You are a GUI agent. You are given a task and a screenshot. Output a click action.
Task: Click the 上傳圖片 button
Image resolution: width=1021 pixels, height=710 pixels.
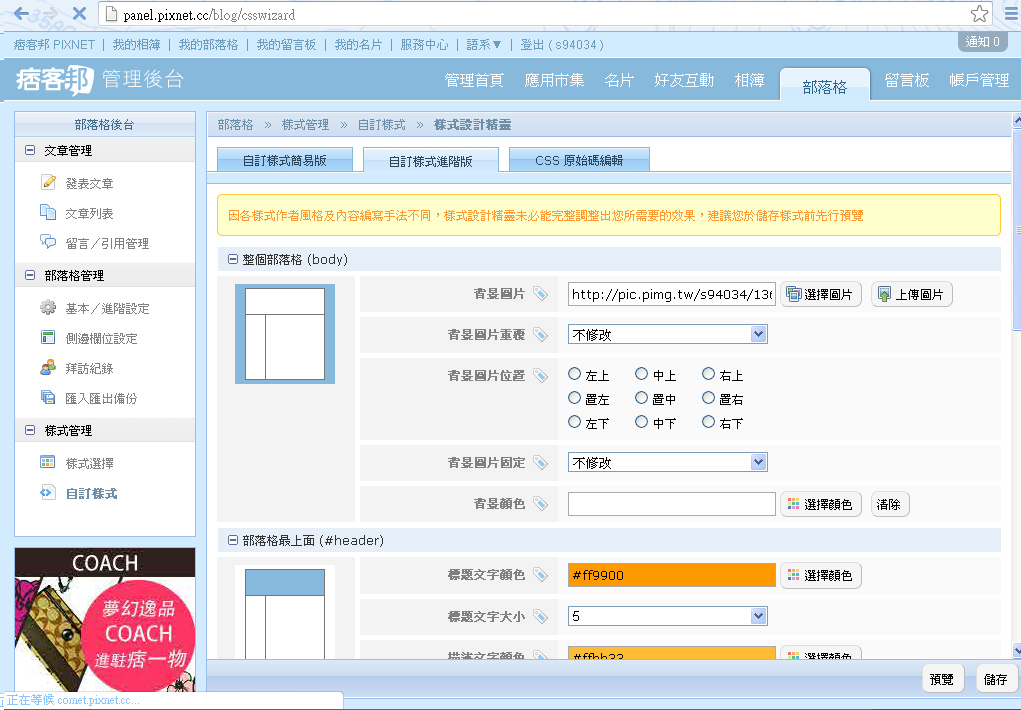[x=912, y=294]
